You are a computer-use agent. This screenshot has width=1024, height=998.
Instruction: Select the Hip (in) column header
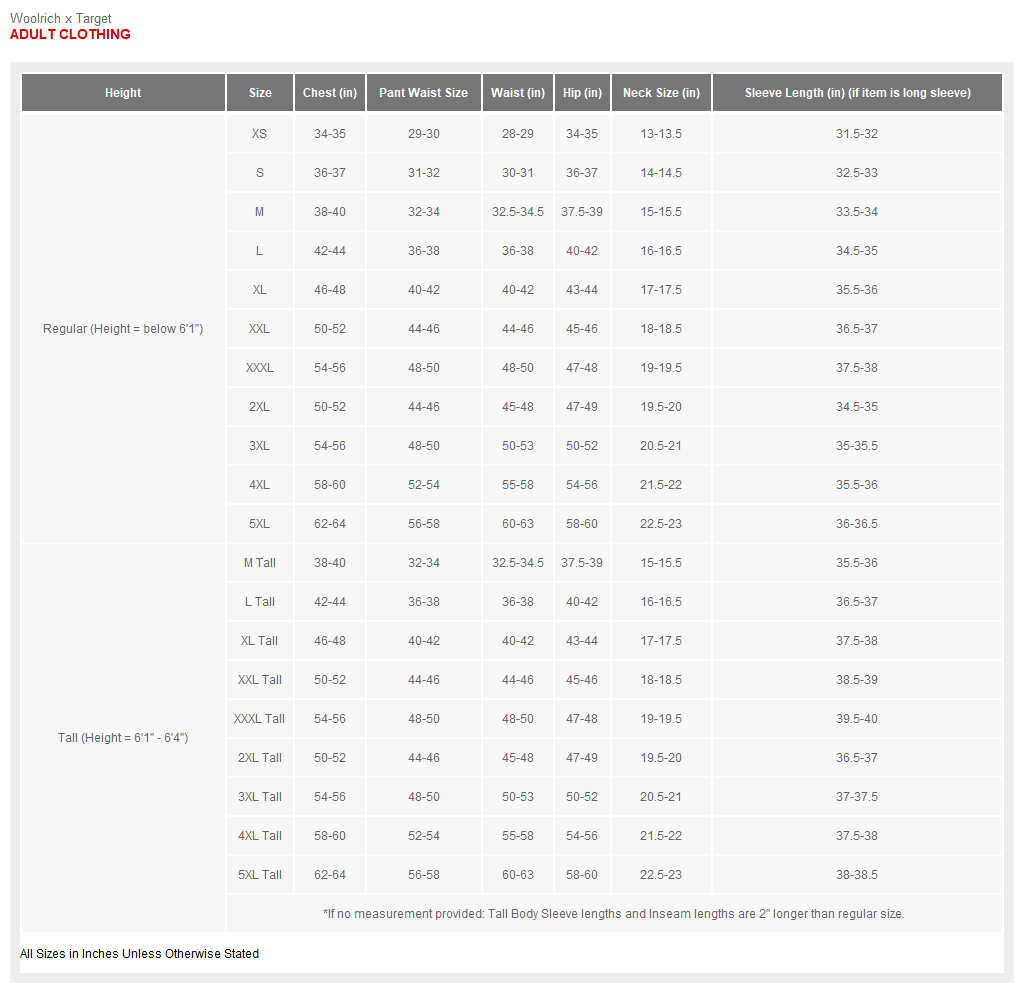(581, 93)
